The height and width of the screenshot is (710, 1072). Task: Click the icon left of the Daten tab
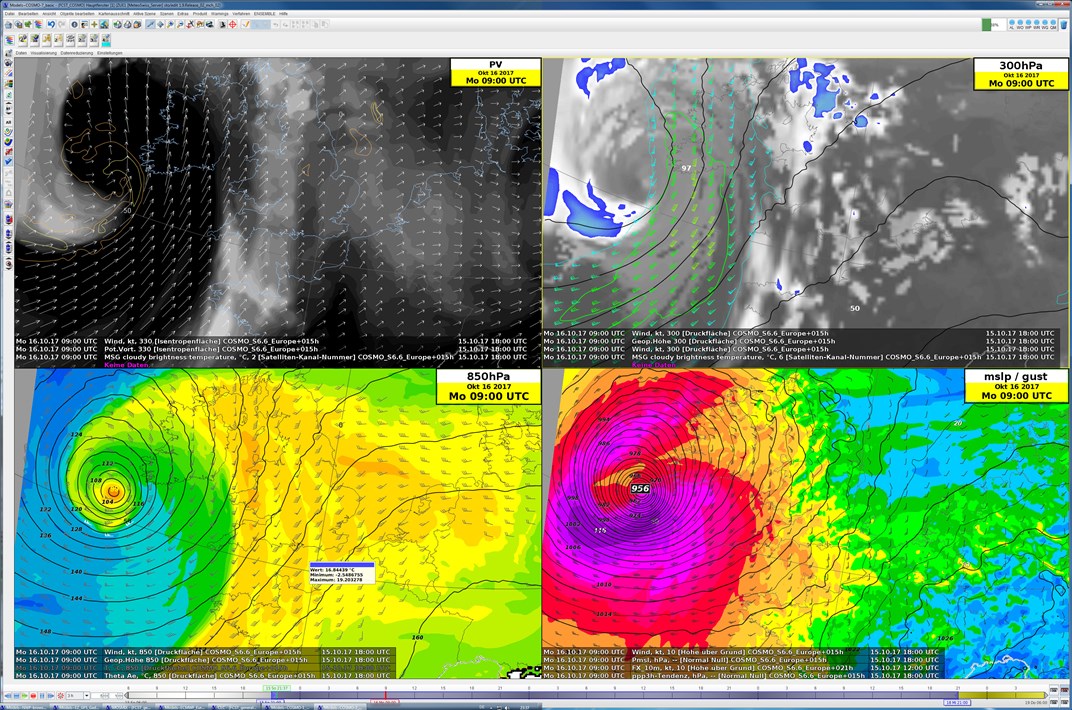coord(9,53)
